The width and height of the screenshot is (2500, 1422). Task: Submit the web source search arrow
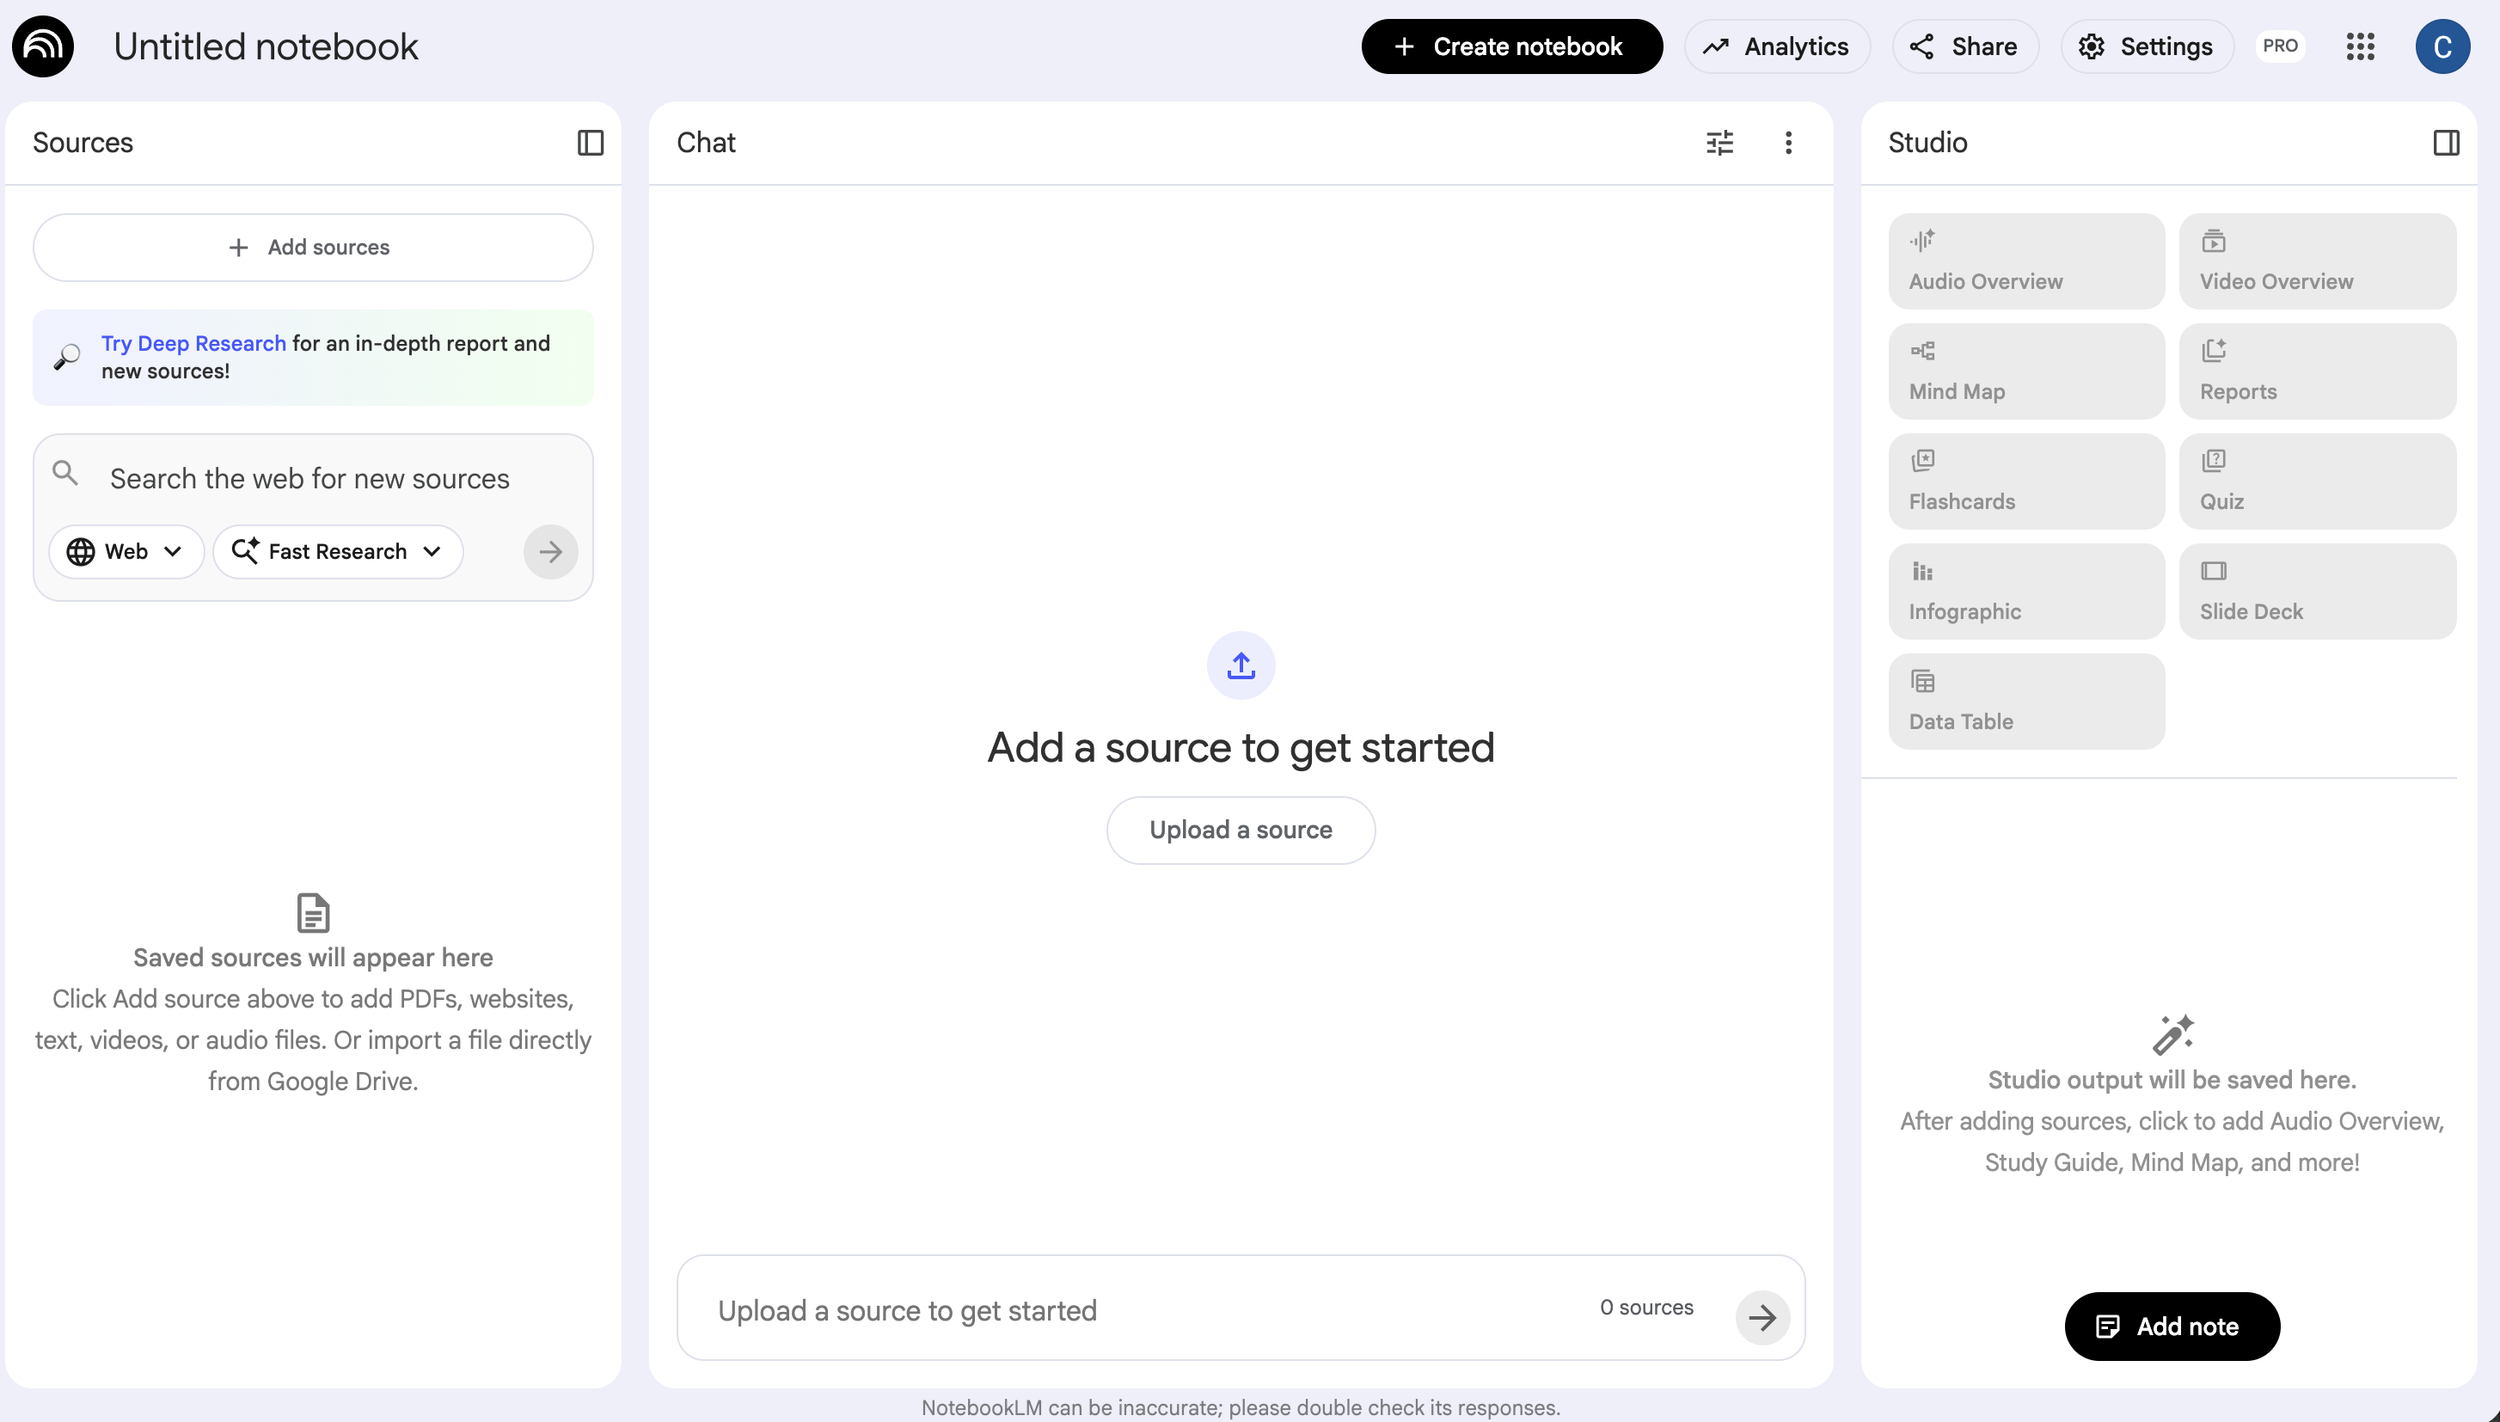[550, 552]
